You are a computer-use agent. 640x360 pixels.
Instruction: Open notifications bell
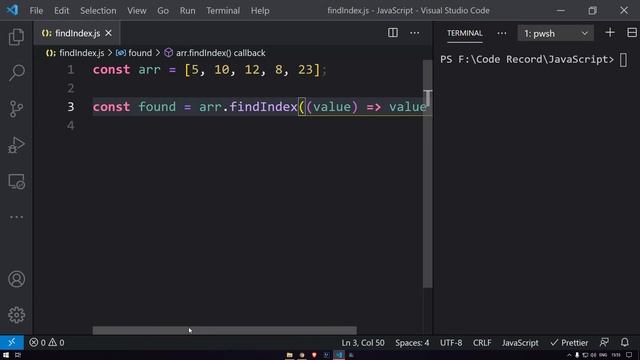point(624,342)
